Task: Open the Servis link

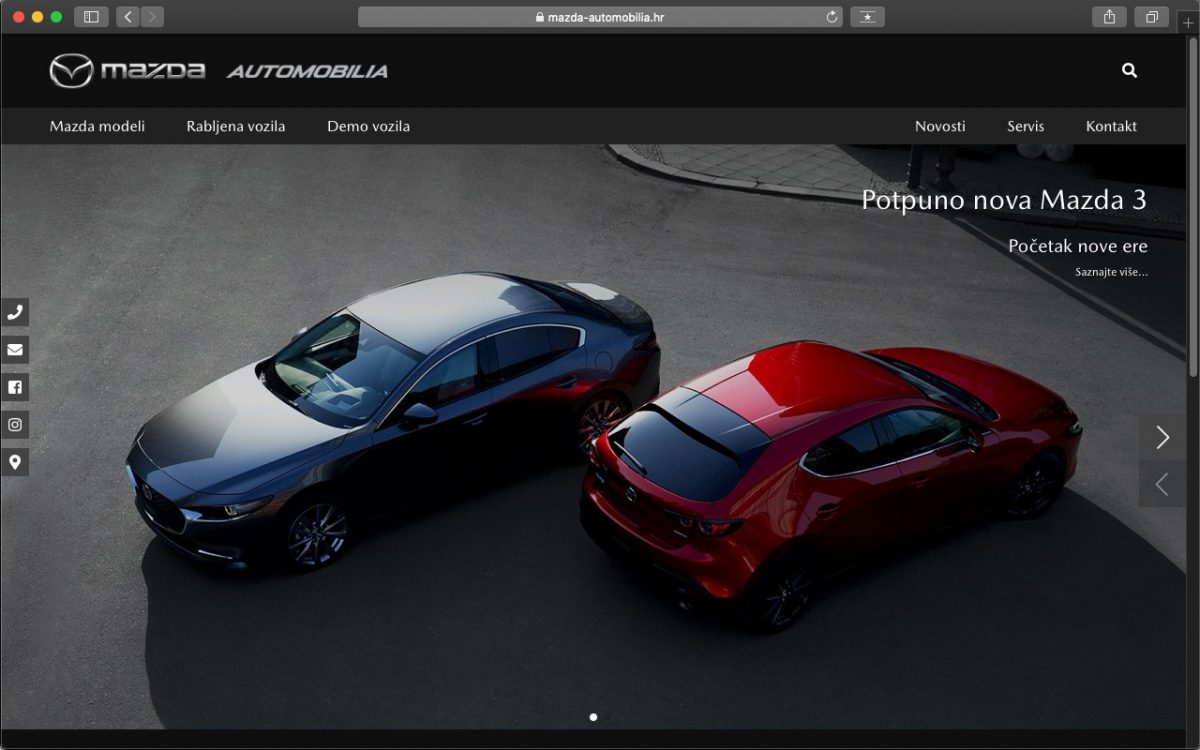Action: pyautogui.click(x=1025, y=126)
